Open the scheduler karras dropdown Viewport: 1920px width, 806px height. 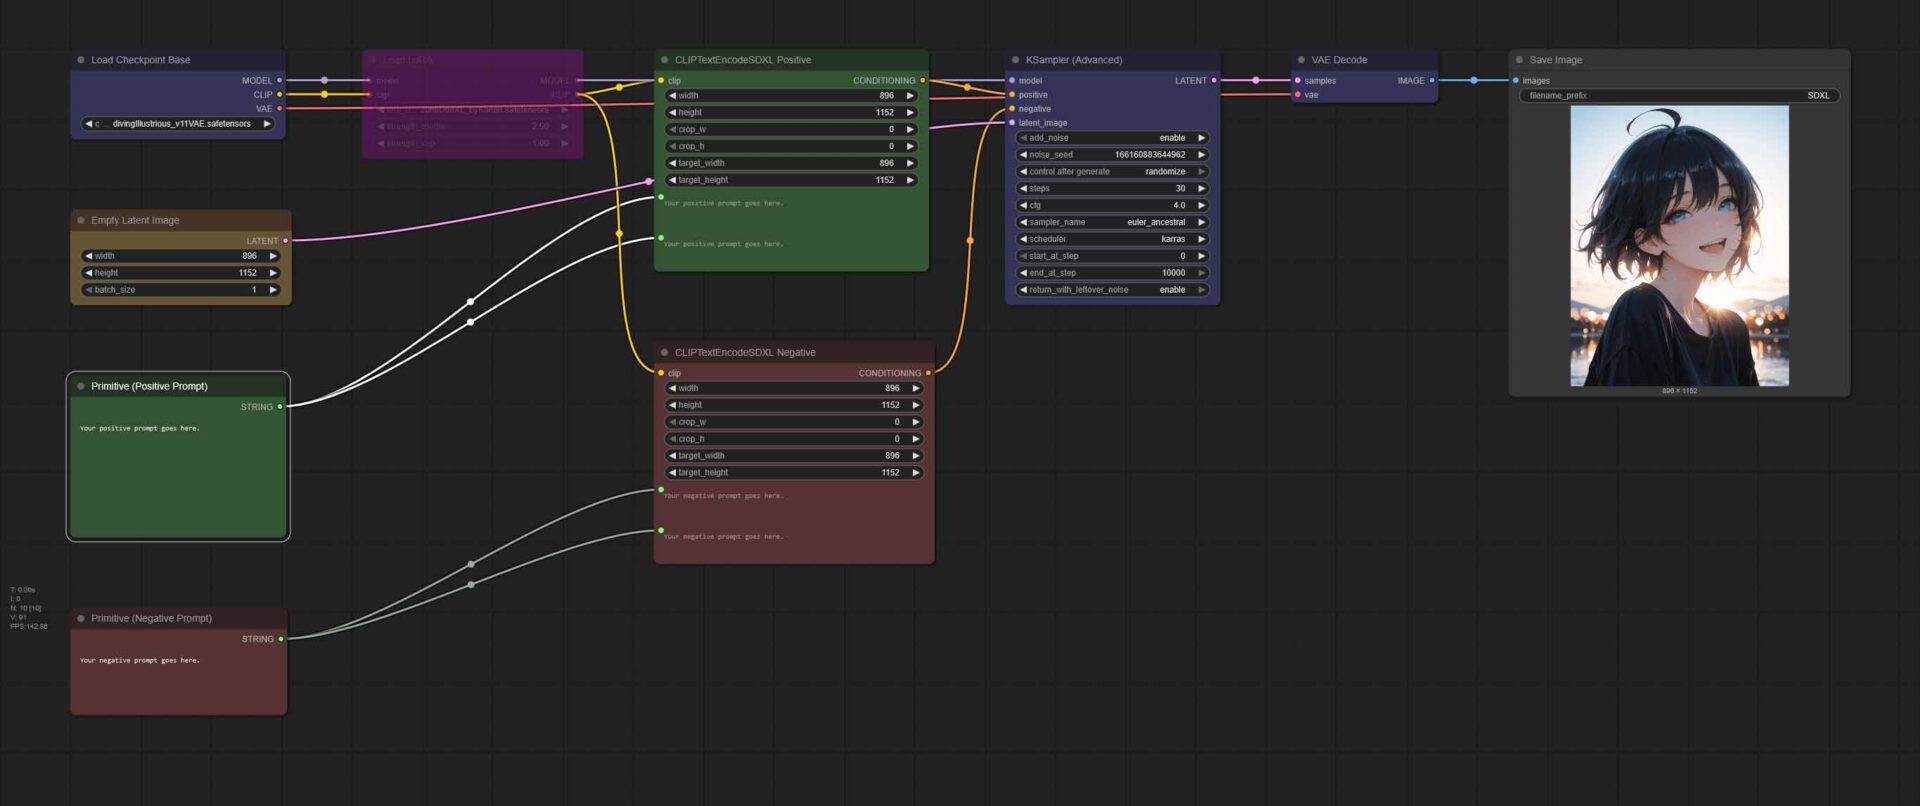point(1112,239)
